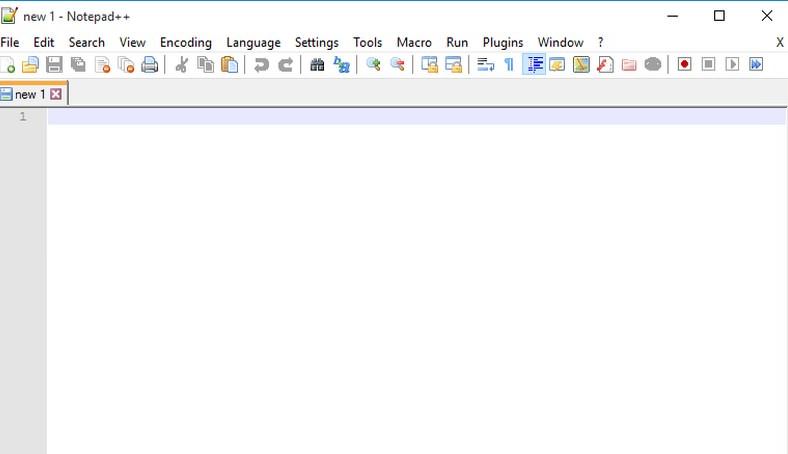
Task: Play back the recorded macro icon
Action: tap(732, 64)
